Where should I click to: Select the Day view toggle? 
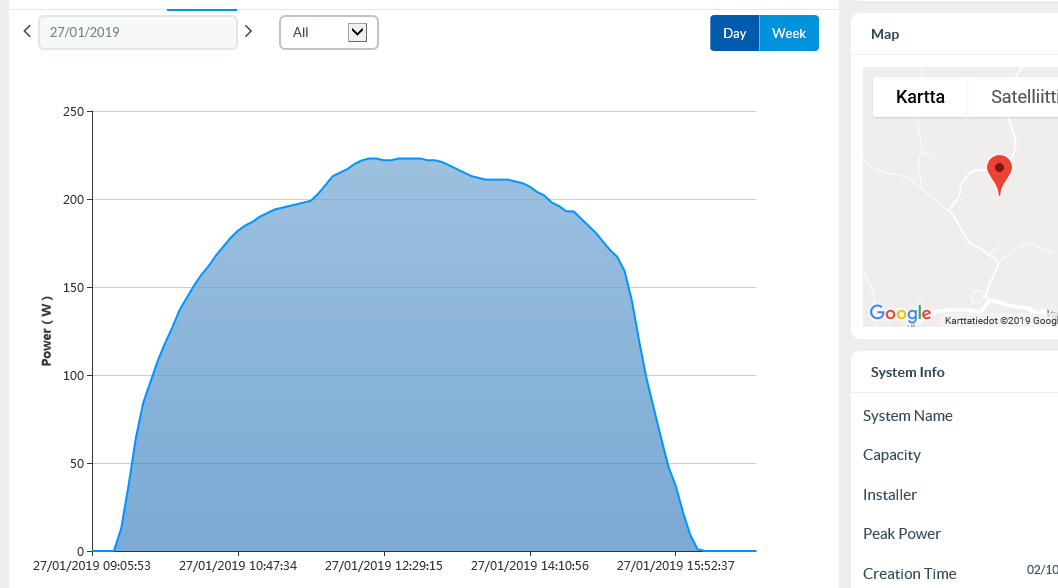click(x=734, y=33)
